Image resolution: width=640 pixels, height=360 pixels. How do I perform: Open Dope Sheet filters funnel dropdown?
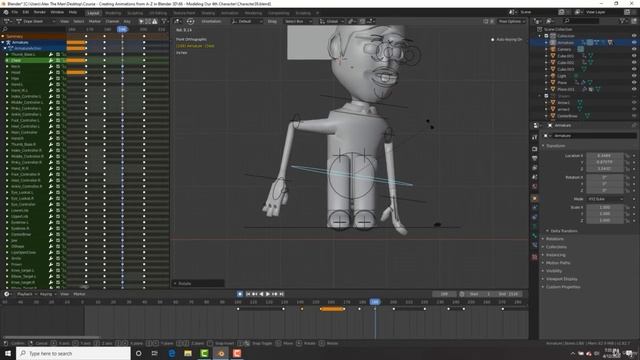tap(164, 21)
